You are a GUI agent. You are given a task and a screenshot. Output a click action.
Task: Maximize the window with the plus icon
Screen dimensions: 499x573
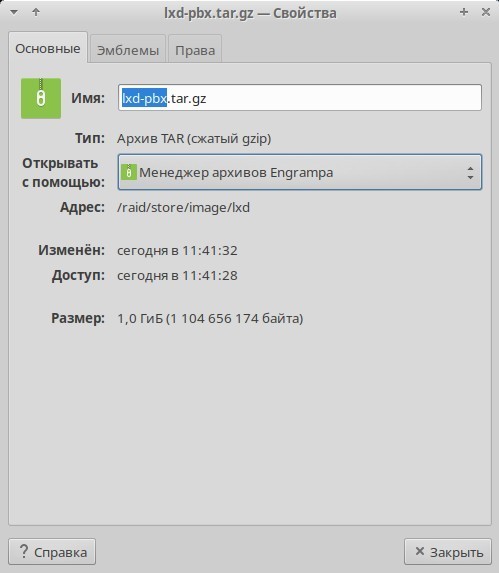point(464,12)
